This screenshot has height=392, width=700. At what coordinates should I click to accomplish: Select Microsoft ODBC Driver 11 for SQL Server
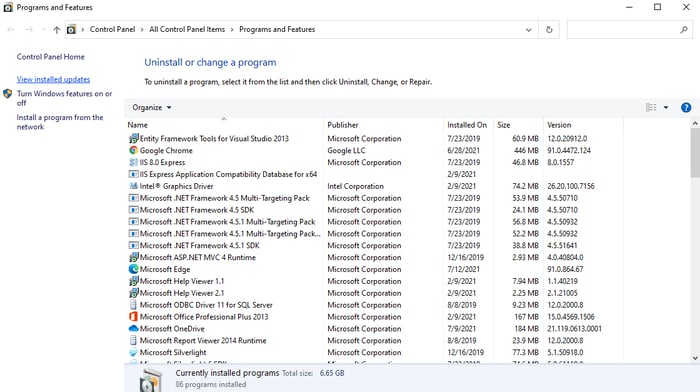click(206, 305)
